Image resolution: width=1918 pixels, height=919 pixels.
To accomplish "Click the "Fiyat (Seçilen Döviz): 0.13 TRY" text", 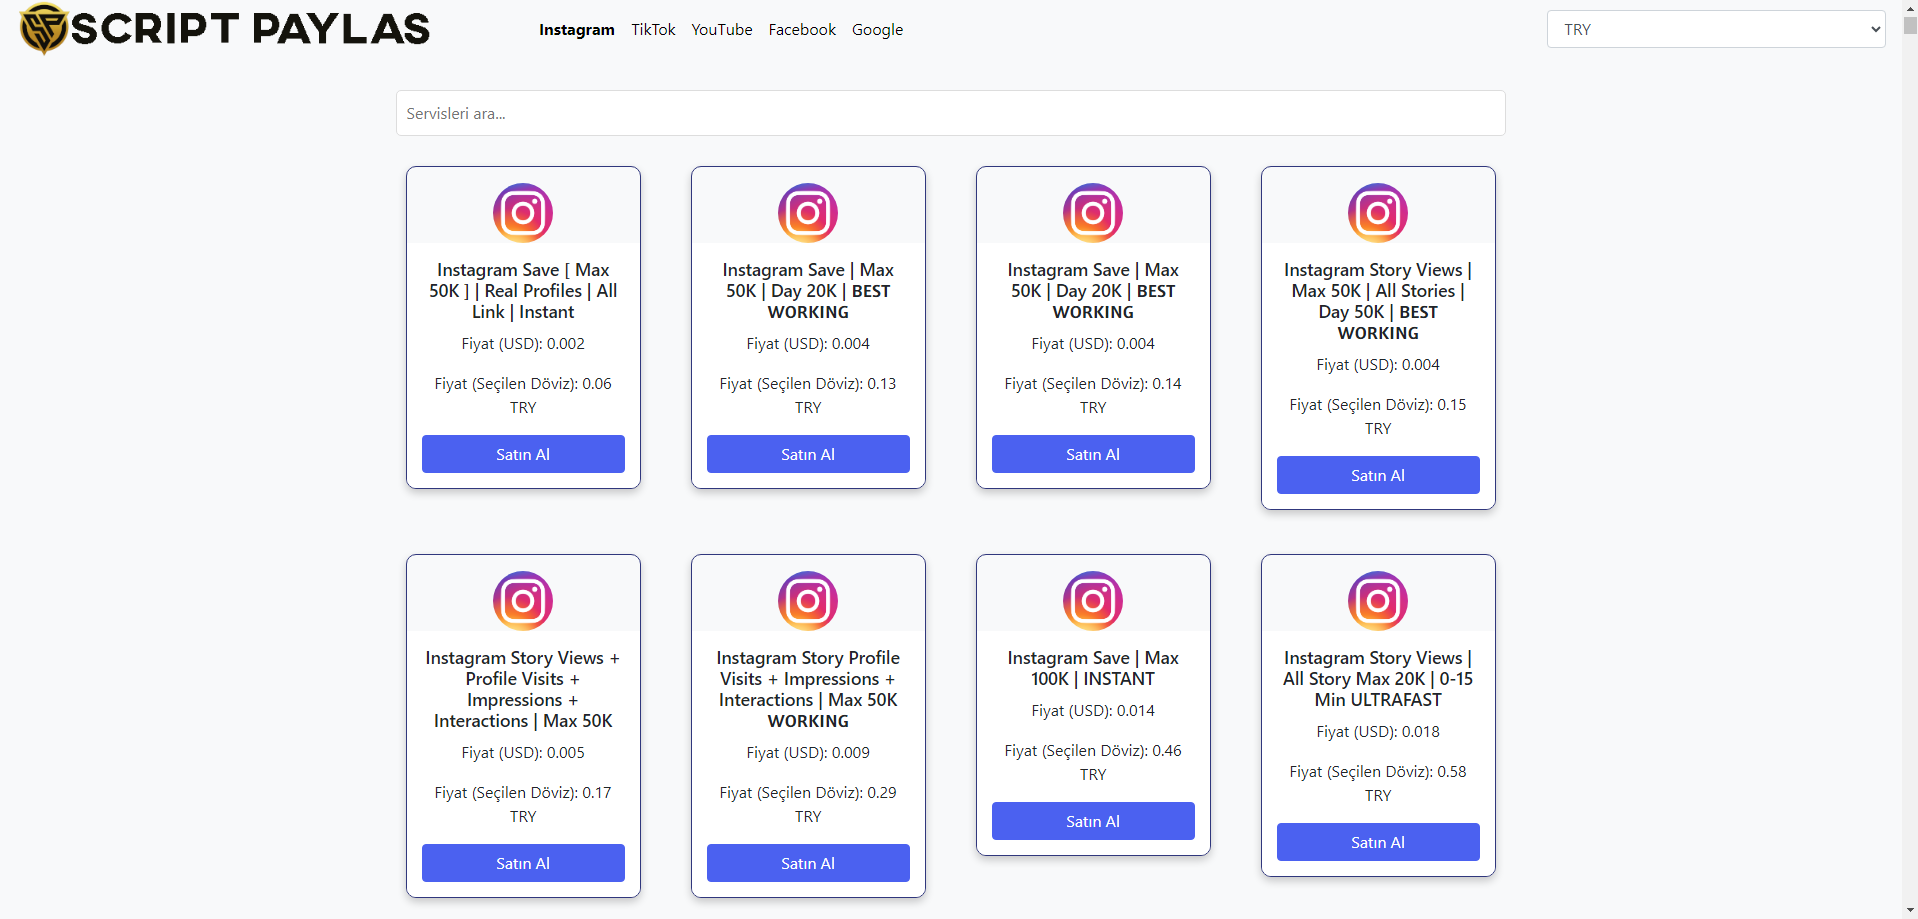I will 808,396.
